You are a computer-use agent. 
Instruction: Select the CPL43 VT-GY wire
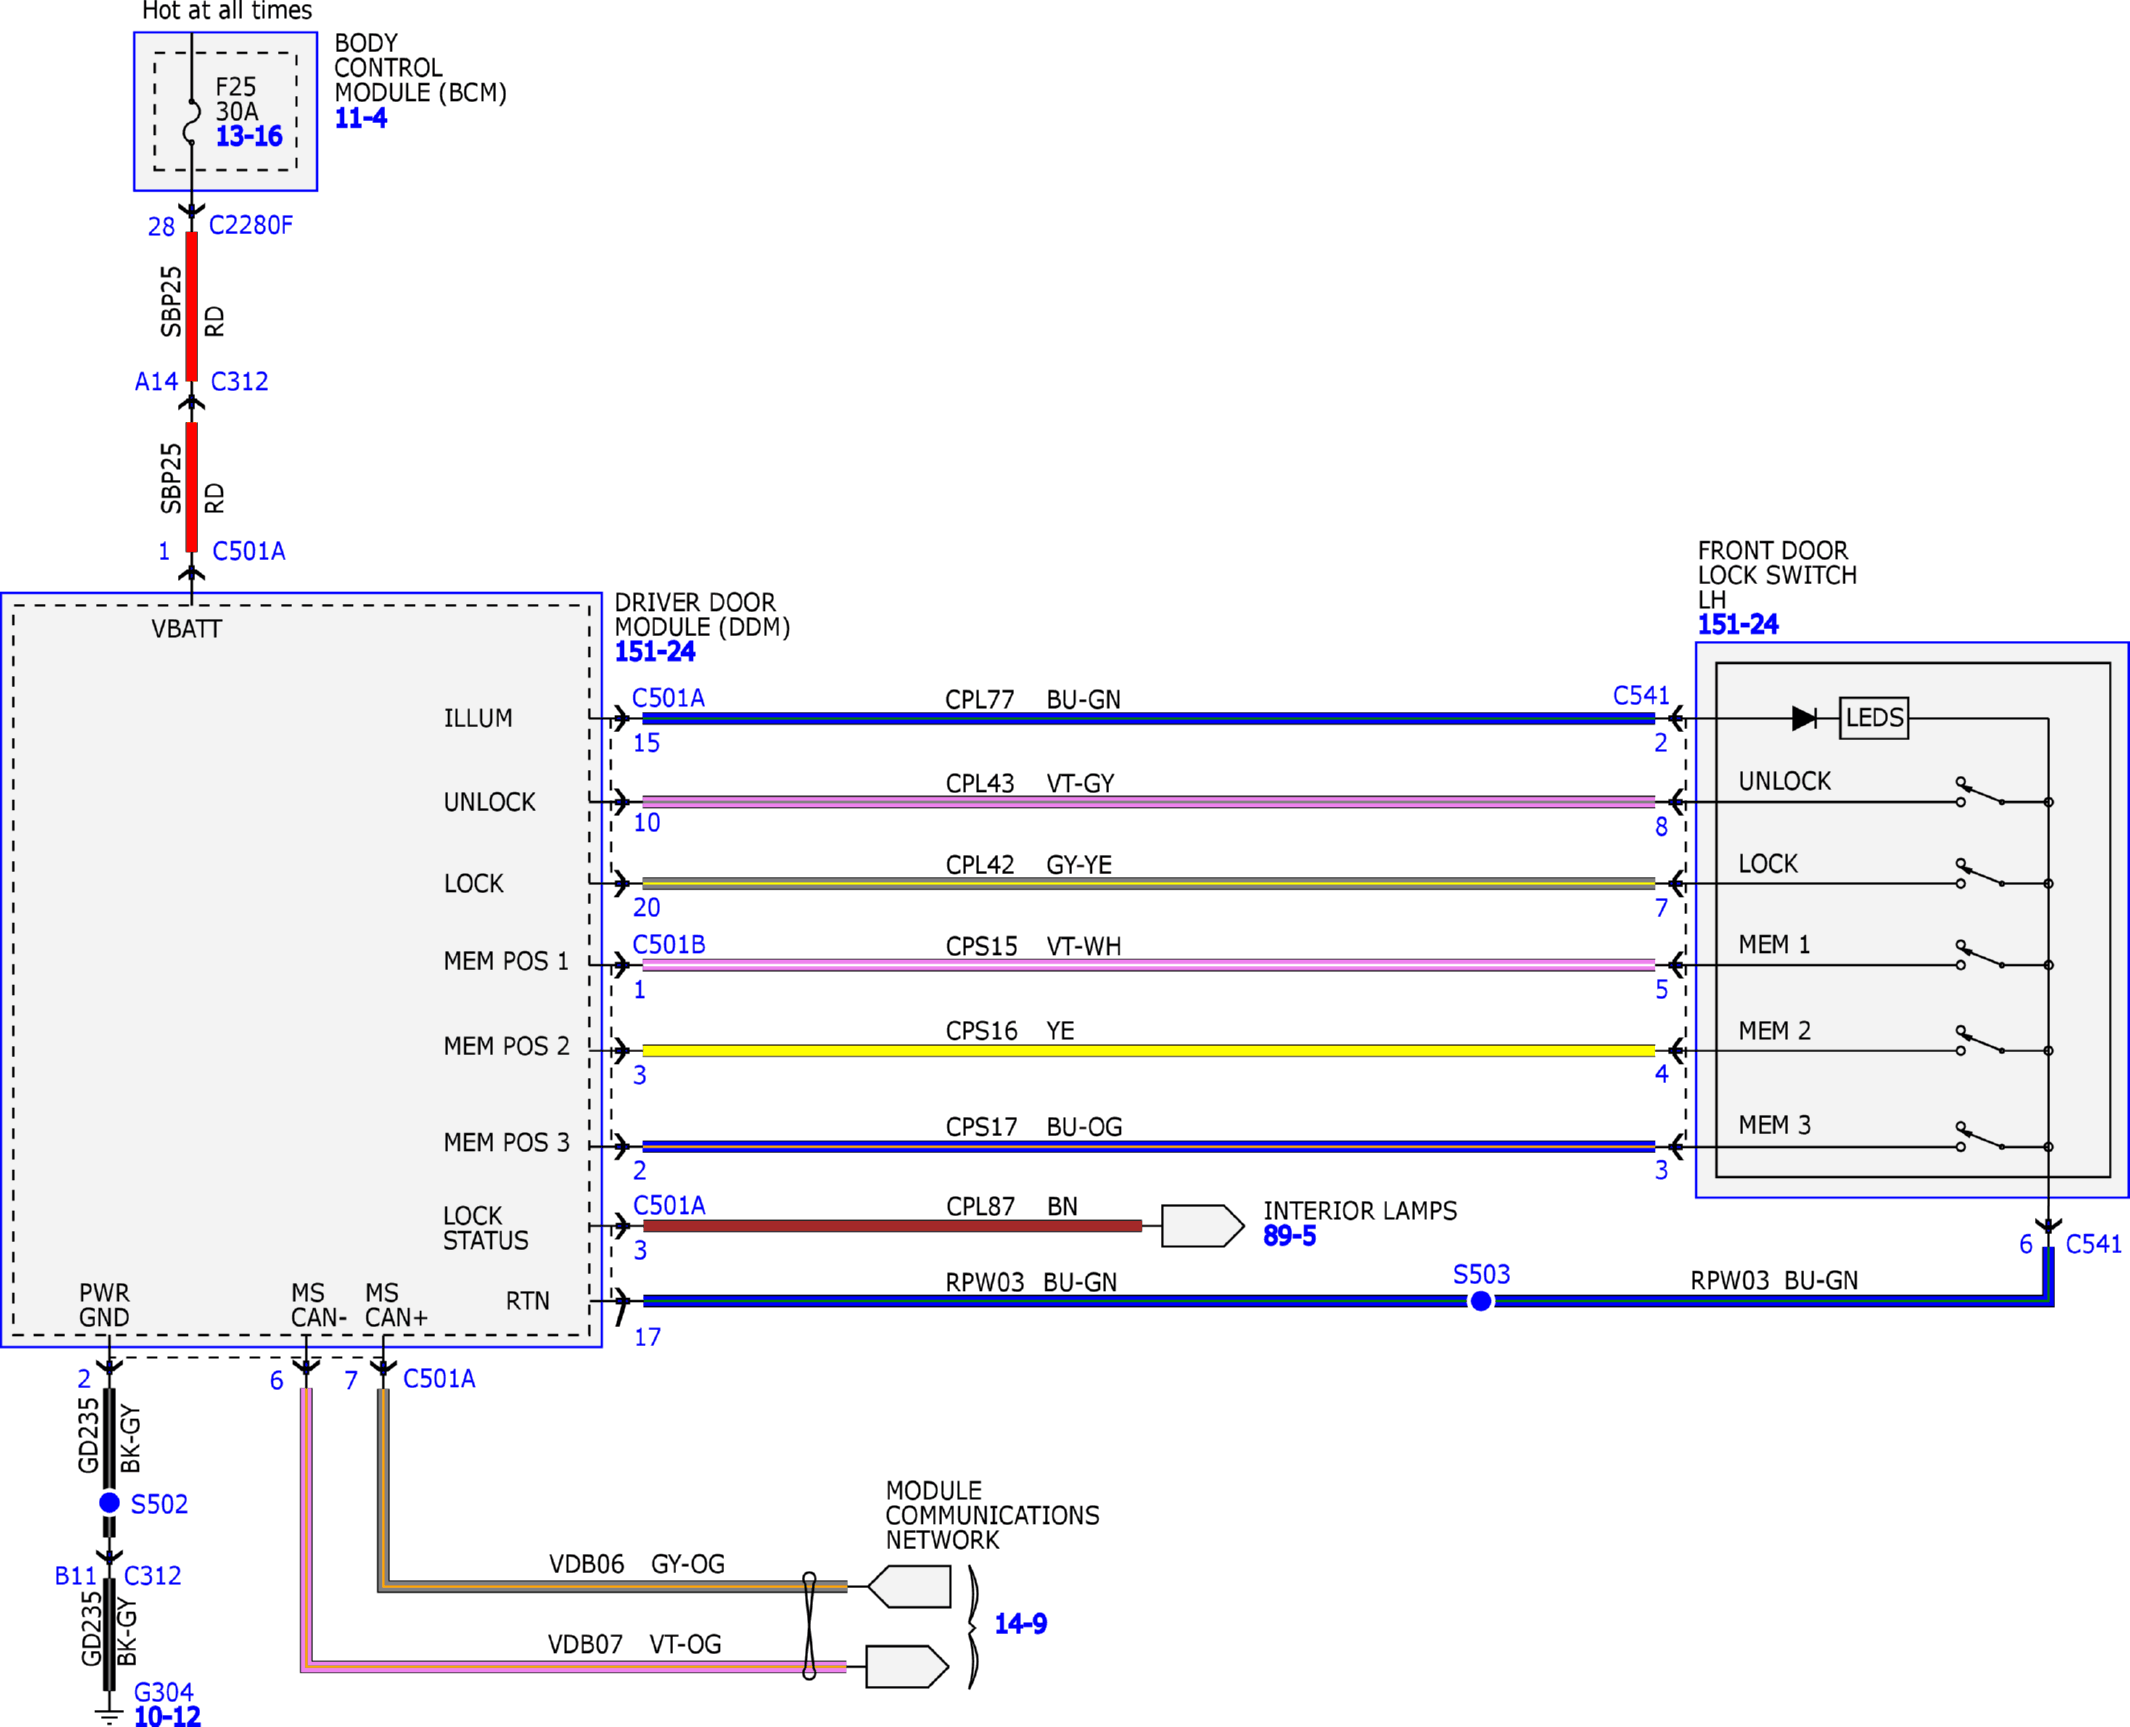tap(1148, 802)
